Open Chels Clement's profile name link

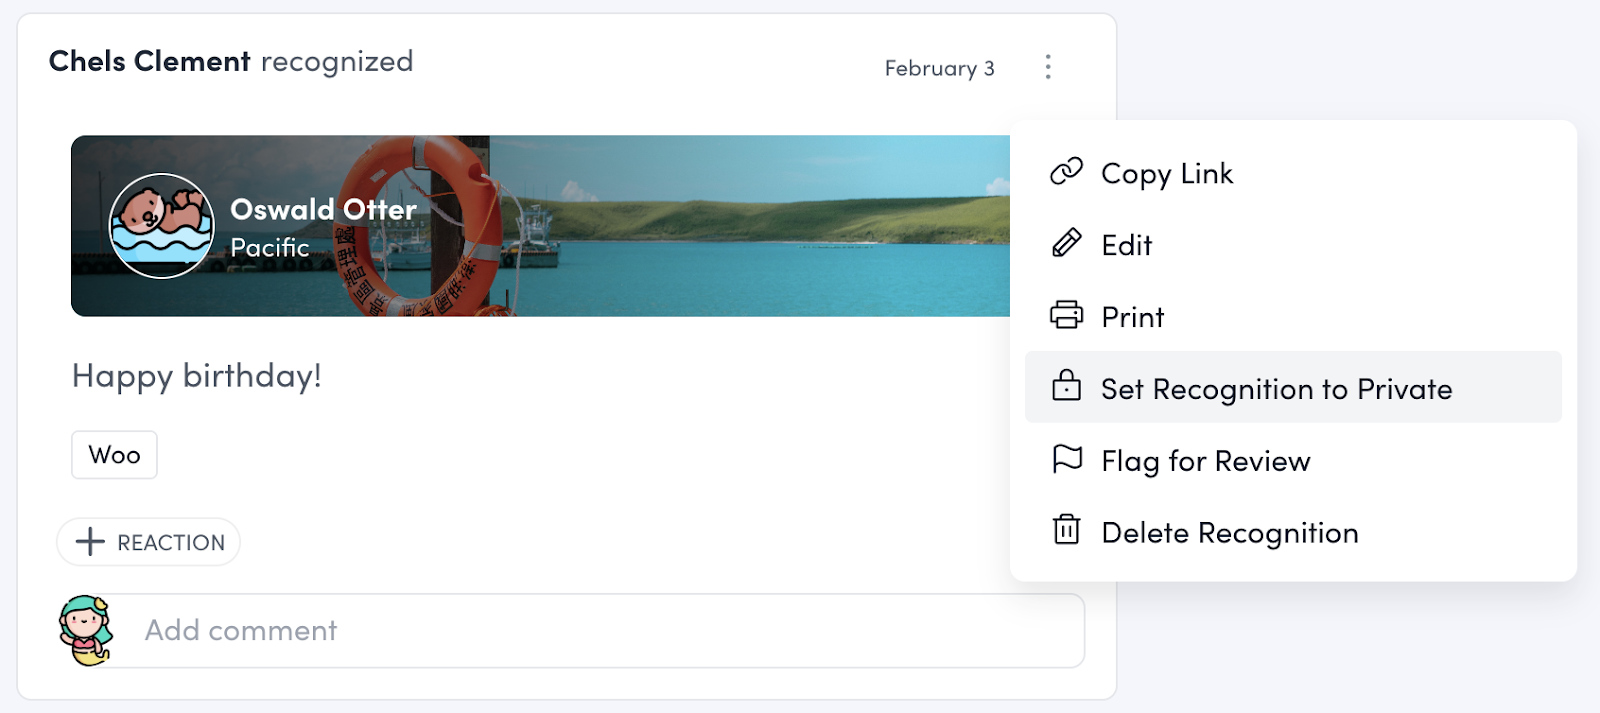point(149,62)
